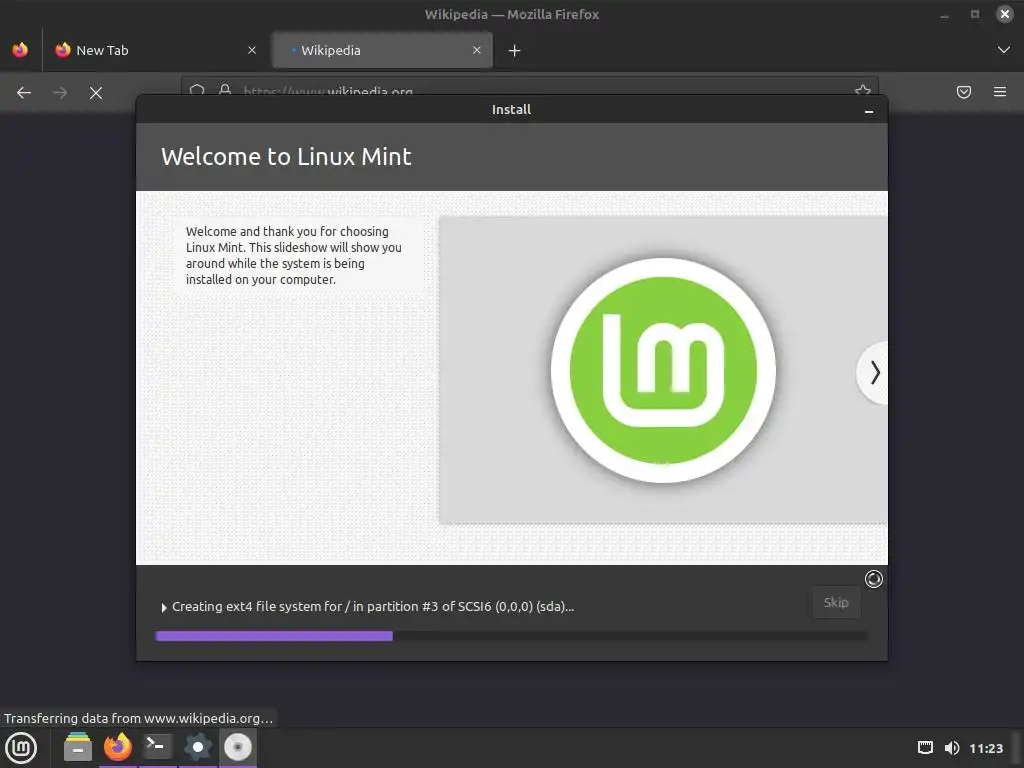Click the 'Creating ext4 file system' status text
Screen dimensions: 1024x768
(x=373, y=607)
